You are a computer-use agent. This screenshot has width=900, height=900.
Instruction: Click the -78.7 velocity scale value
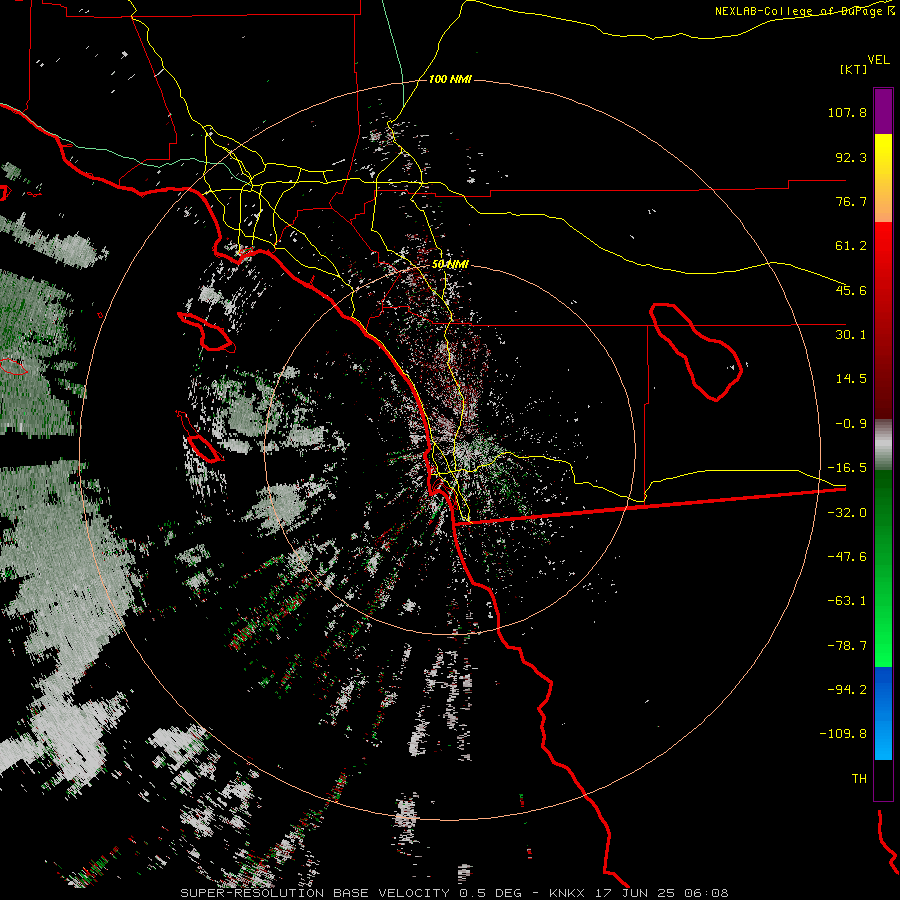tap(847, 646)
